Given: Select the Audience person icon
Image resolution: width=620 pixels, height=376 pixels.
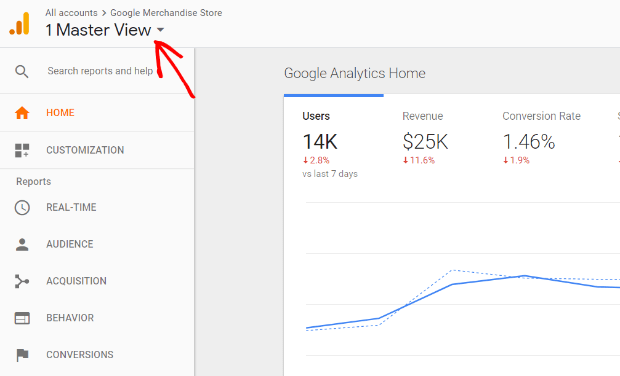Looking at the screenshot, I should pos(22,244).
